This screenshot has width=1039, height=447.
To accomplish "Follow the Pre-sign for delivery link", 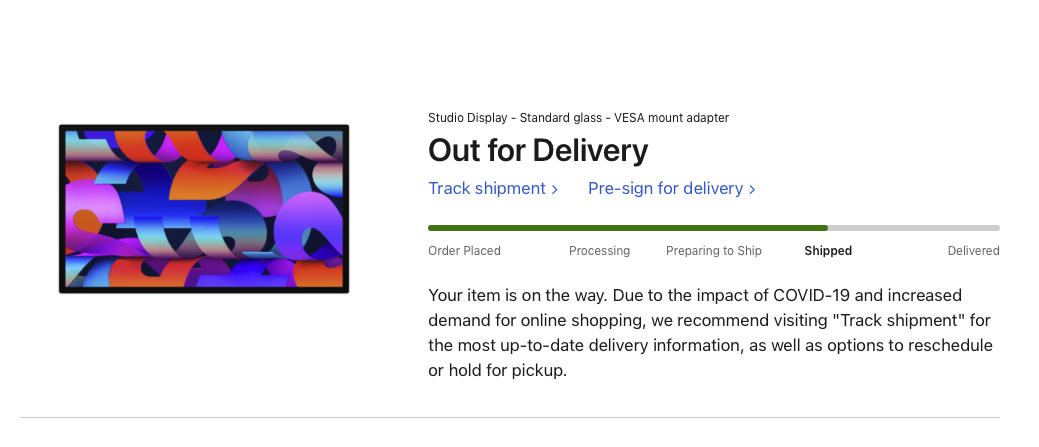I will pos(665,188).
